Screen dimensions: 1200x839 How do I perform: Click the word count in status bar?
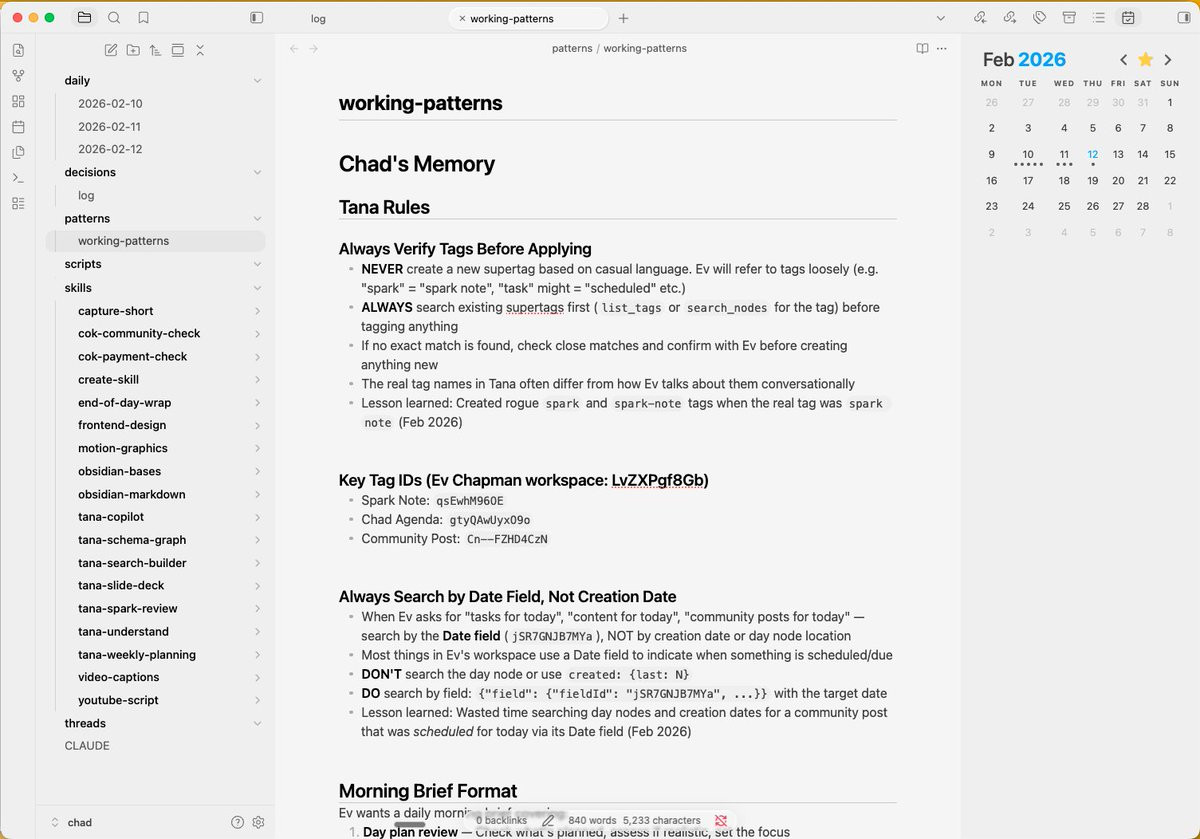592,820
